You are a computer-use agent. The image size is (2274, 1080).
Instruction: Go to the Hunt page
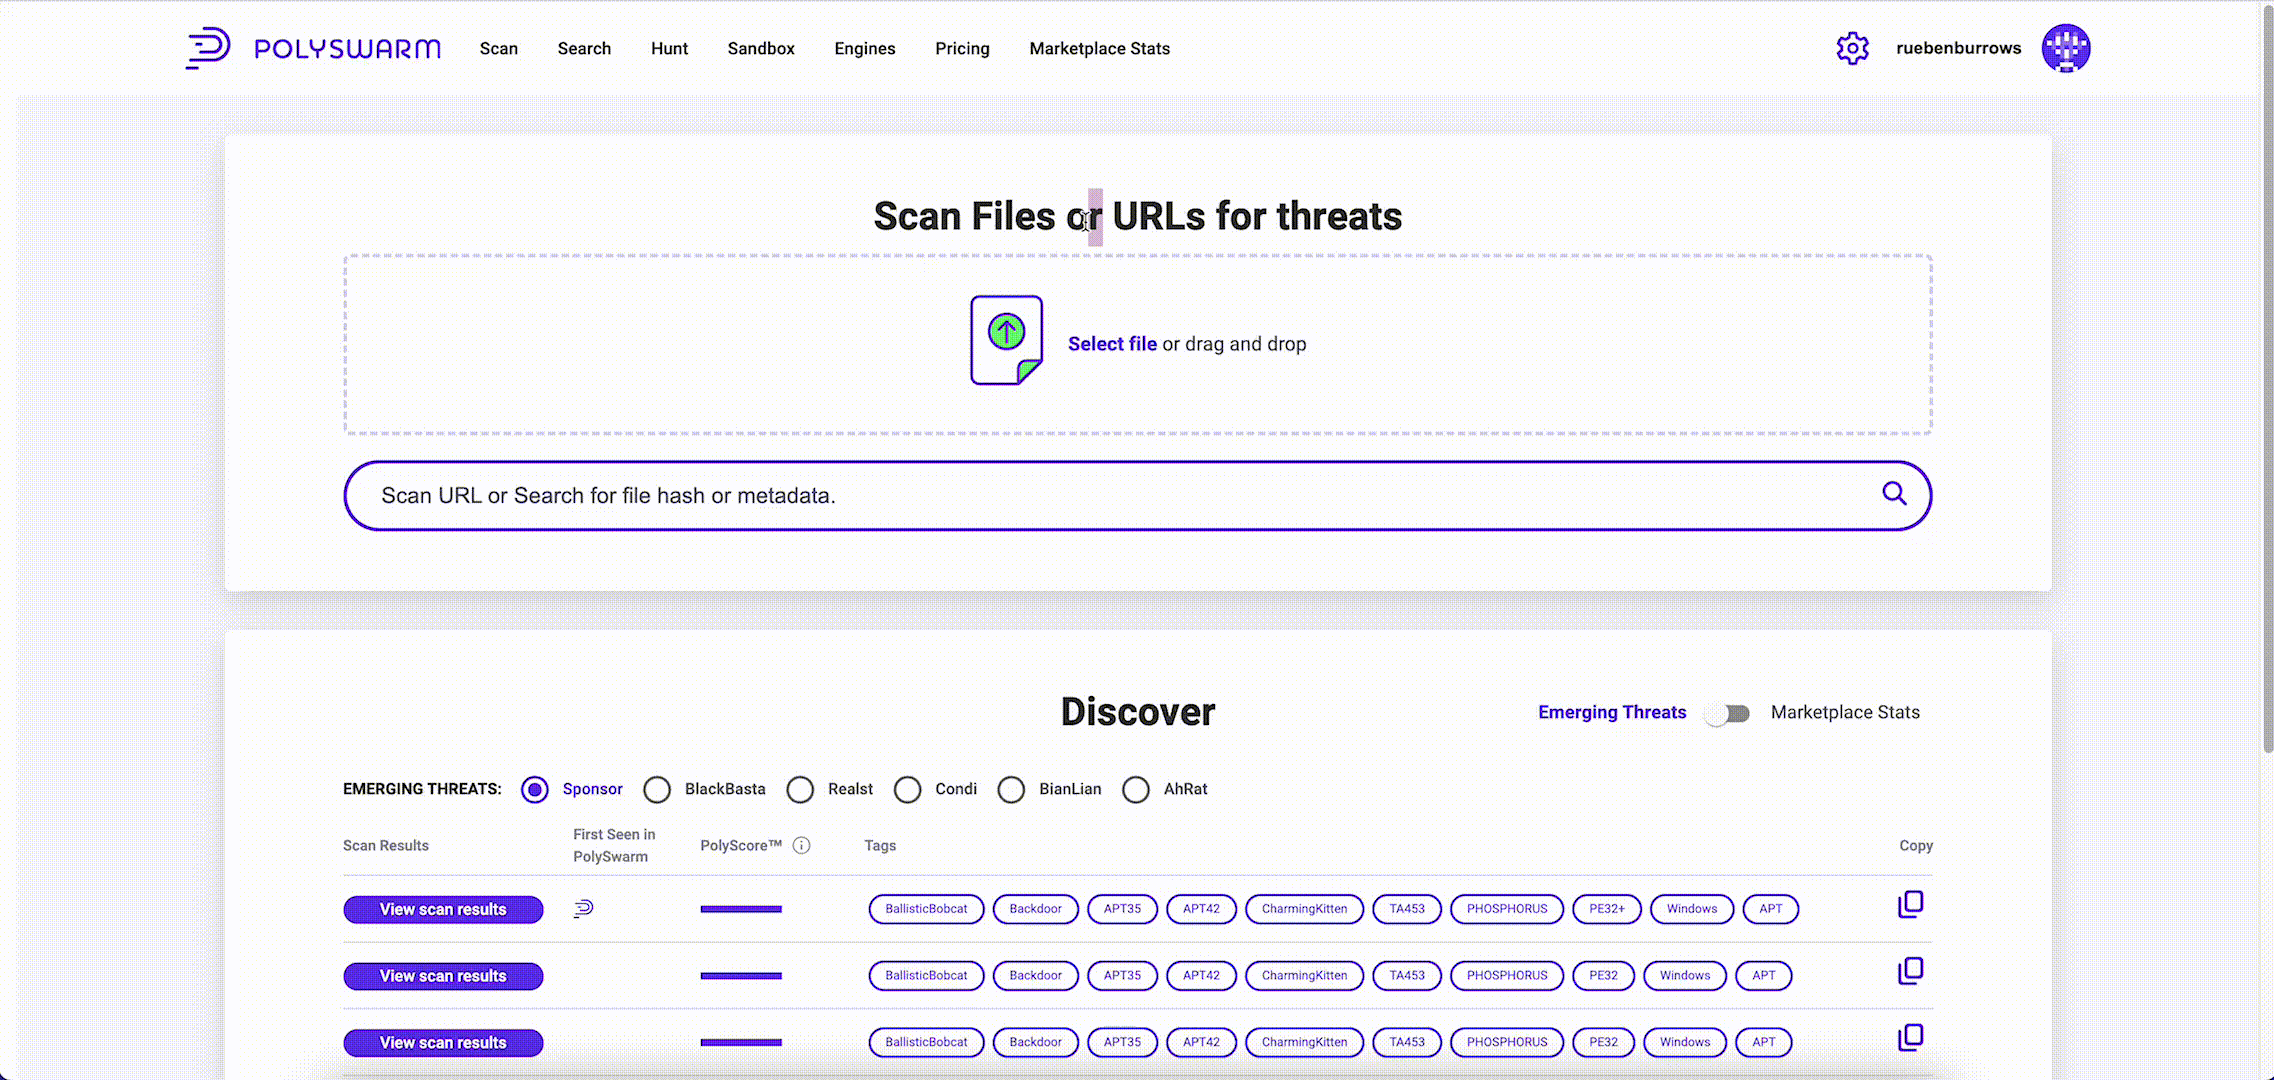pos(669,48)
